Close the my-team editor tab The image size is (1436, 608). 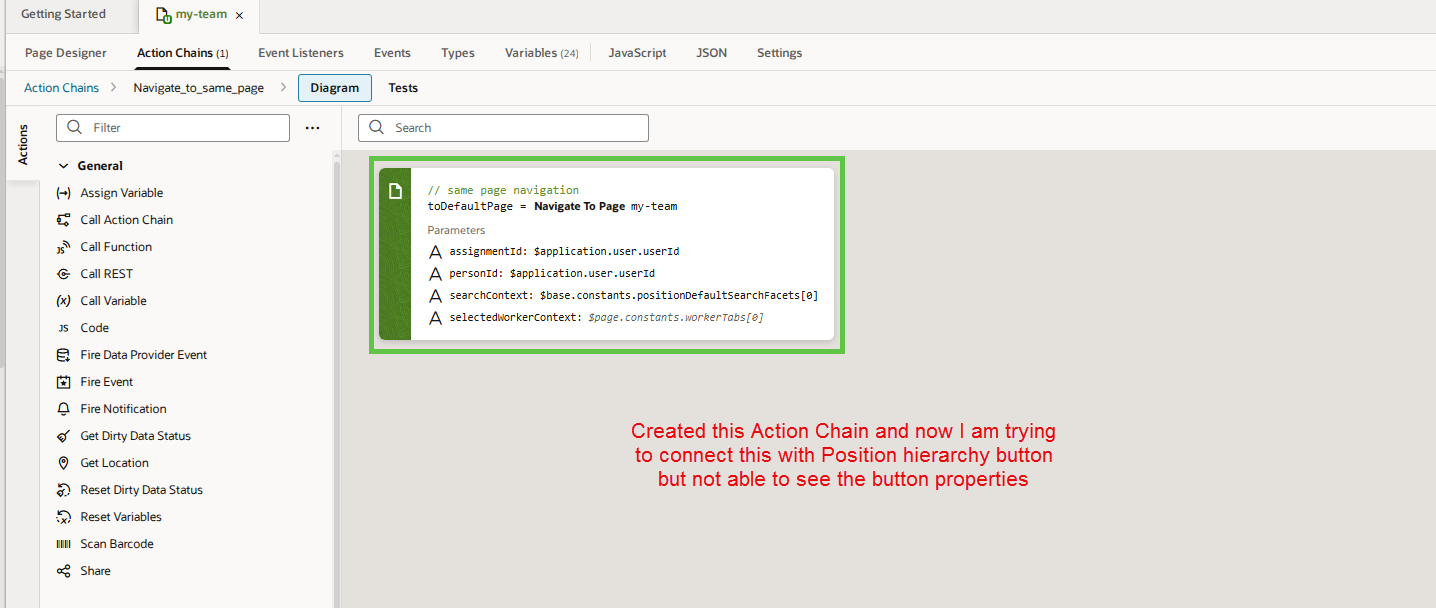(239, 16)
